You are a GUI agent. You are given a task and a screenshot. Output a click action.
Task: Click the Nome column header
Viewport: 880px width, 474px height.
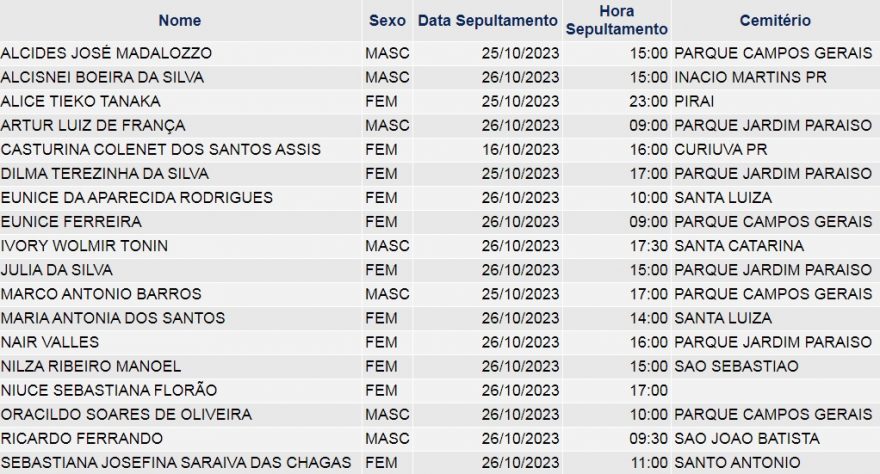(x=180, y=21)
